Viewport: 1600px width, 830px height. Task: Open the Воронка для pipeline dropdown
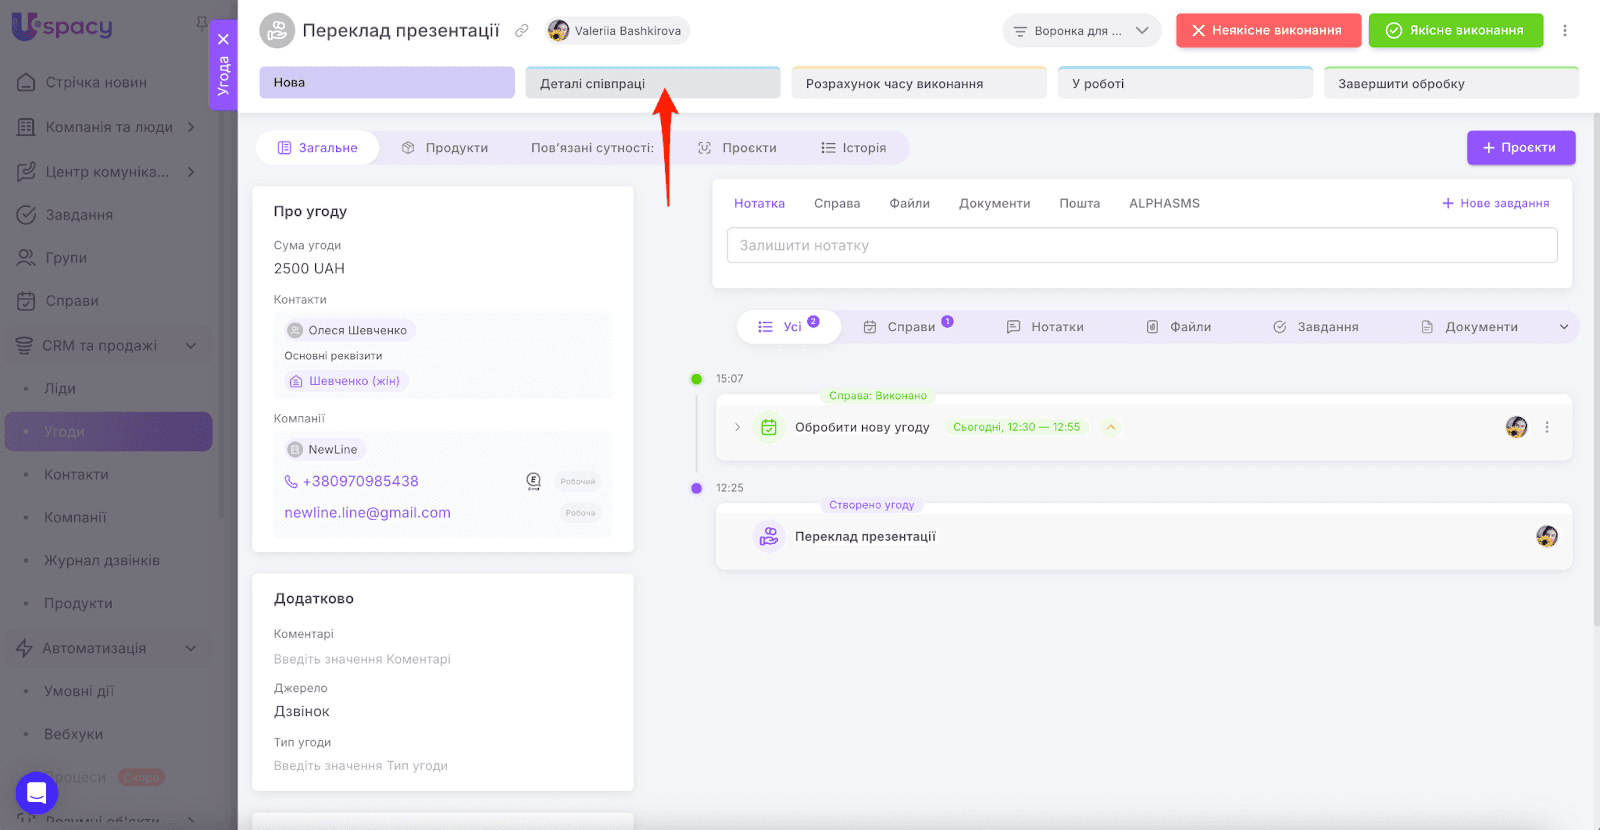pos(1081,31)
